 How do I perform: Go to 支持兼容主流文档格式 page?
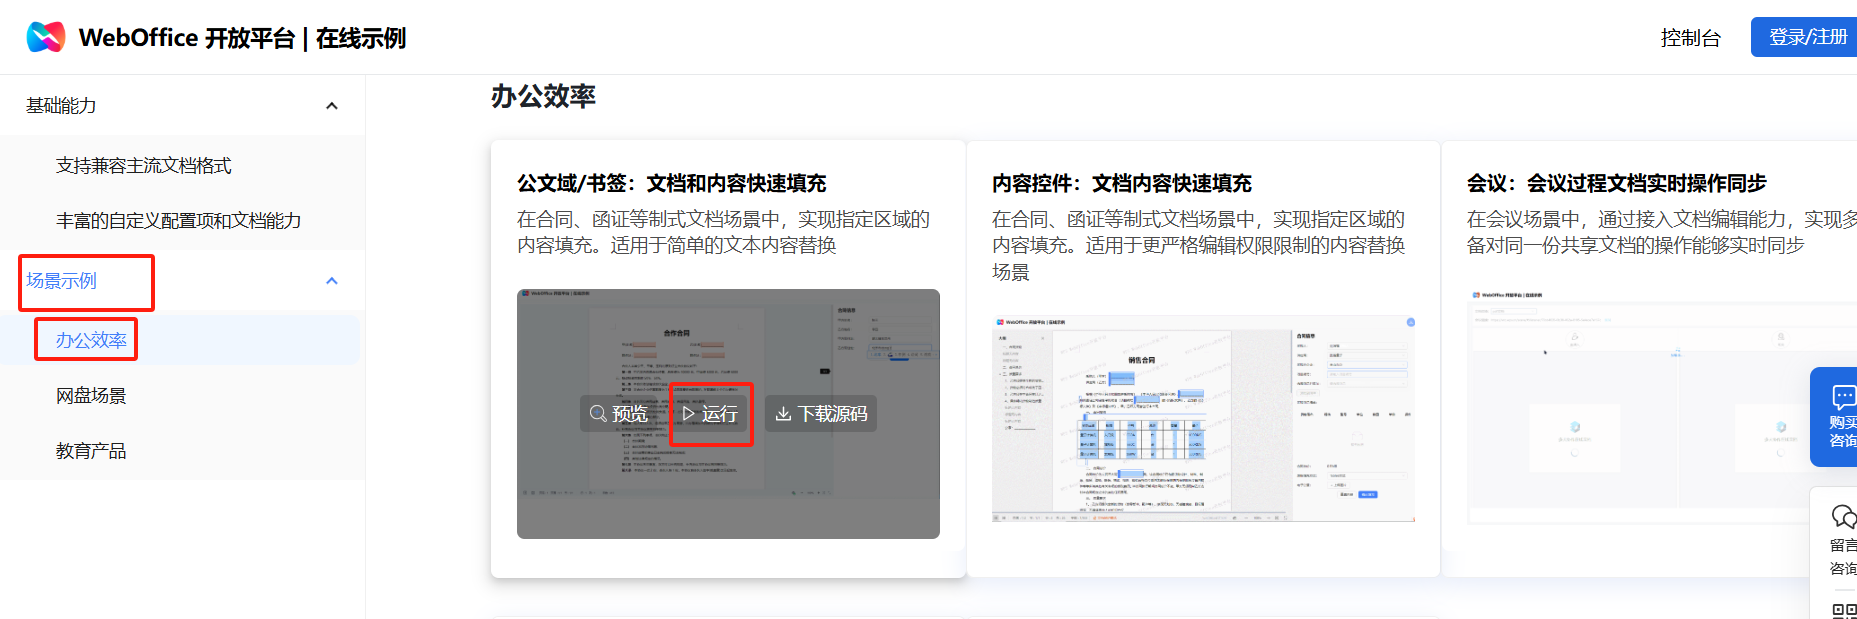click(x=144, y=166)
